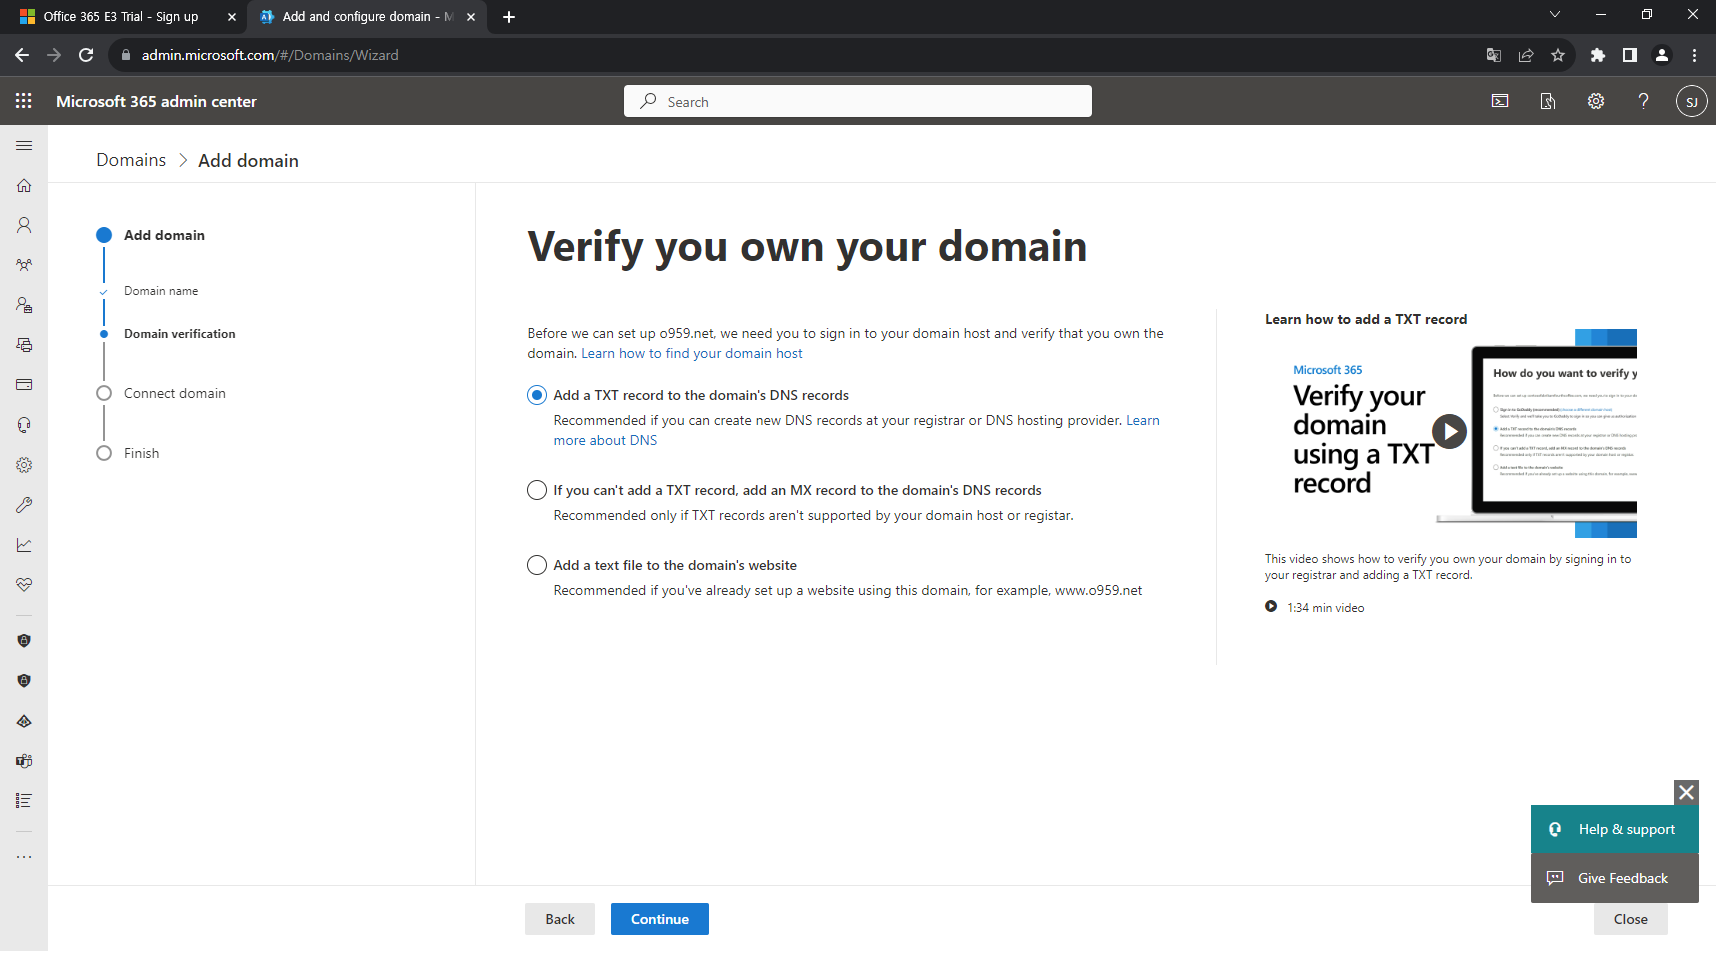
Task: Open the Billing credit card icon
Action: 24,385
